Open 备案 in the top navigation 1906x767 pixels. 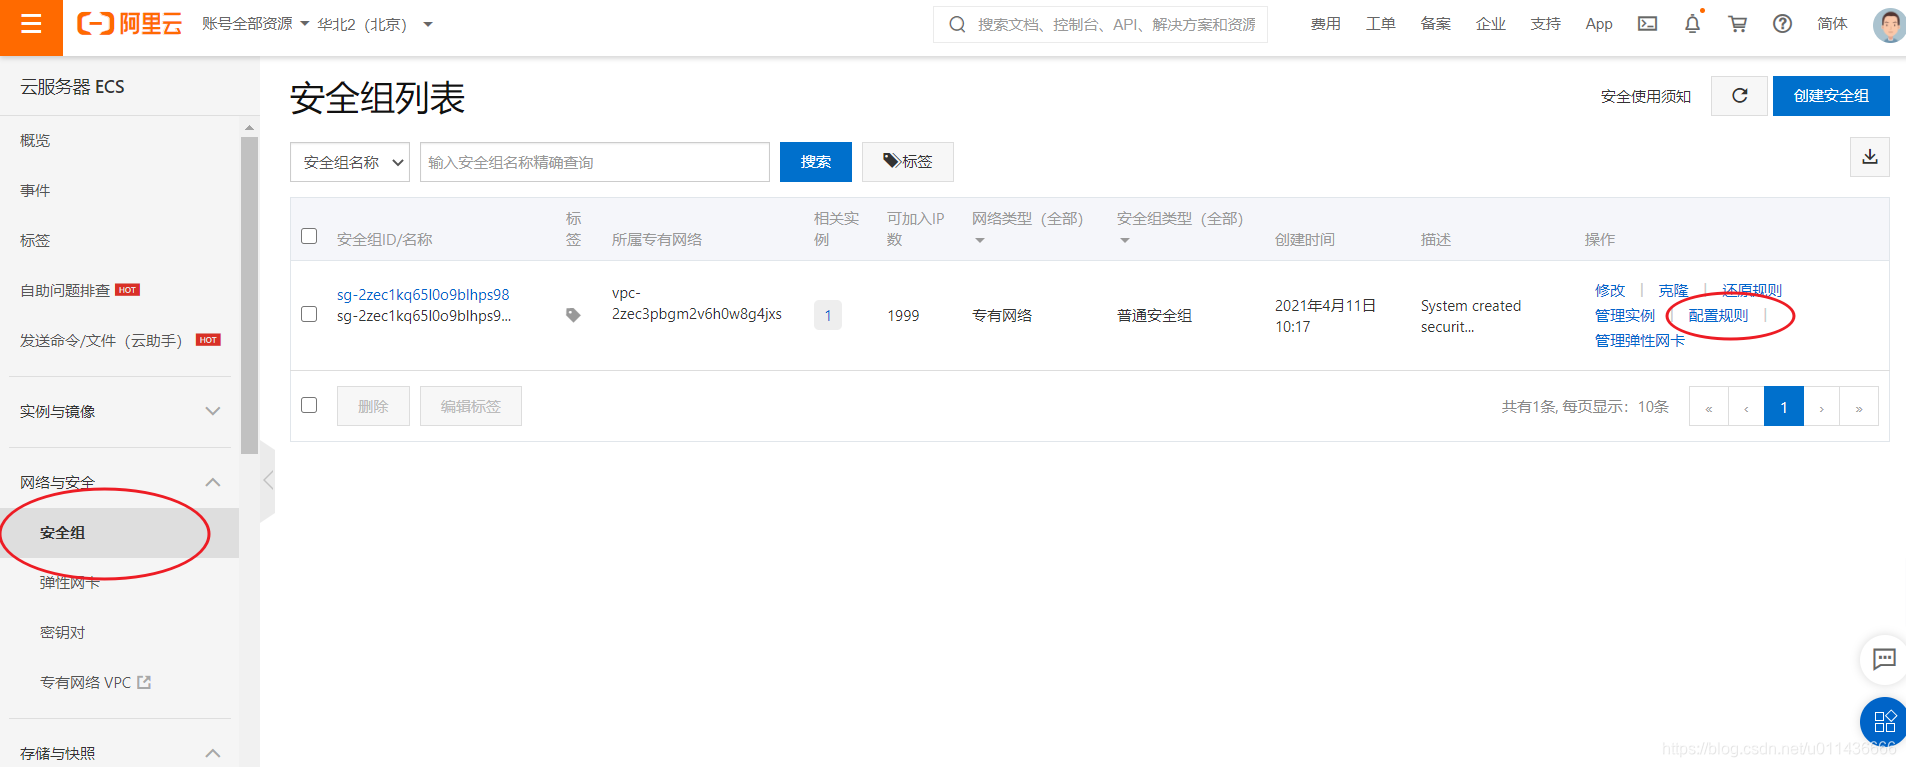click(x=1436, y=24)
